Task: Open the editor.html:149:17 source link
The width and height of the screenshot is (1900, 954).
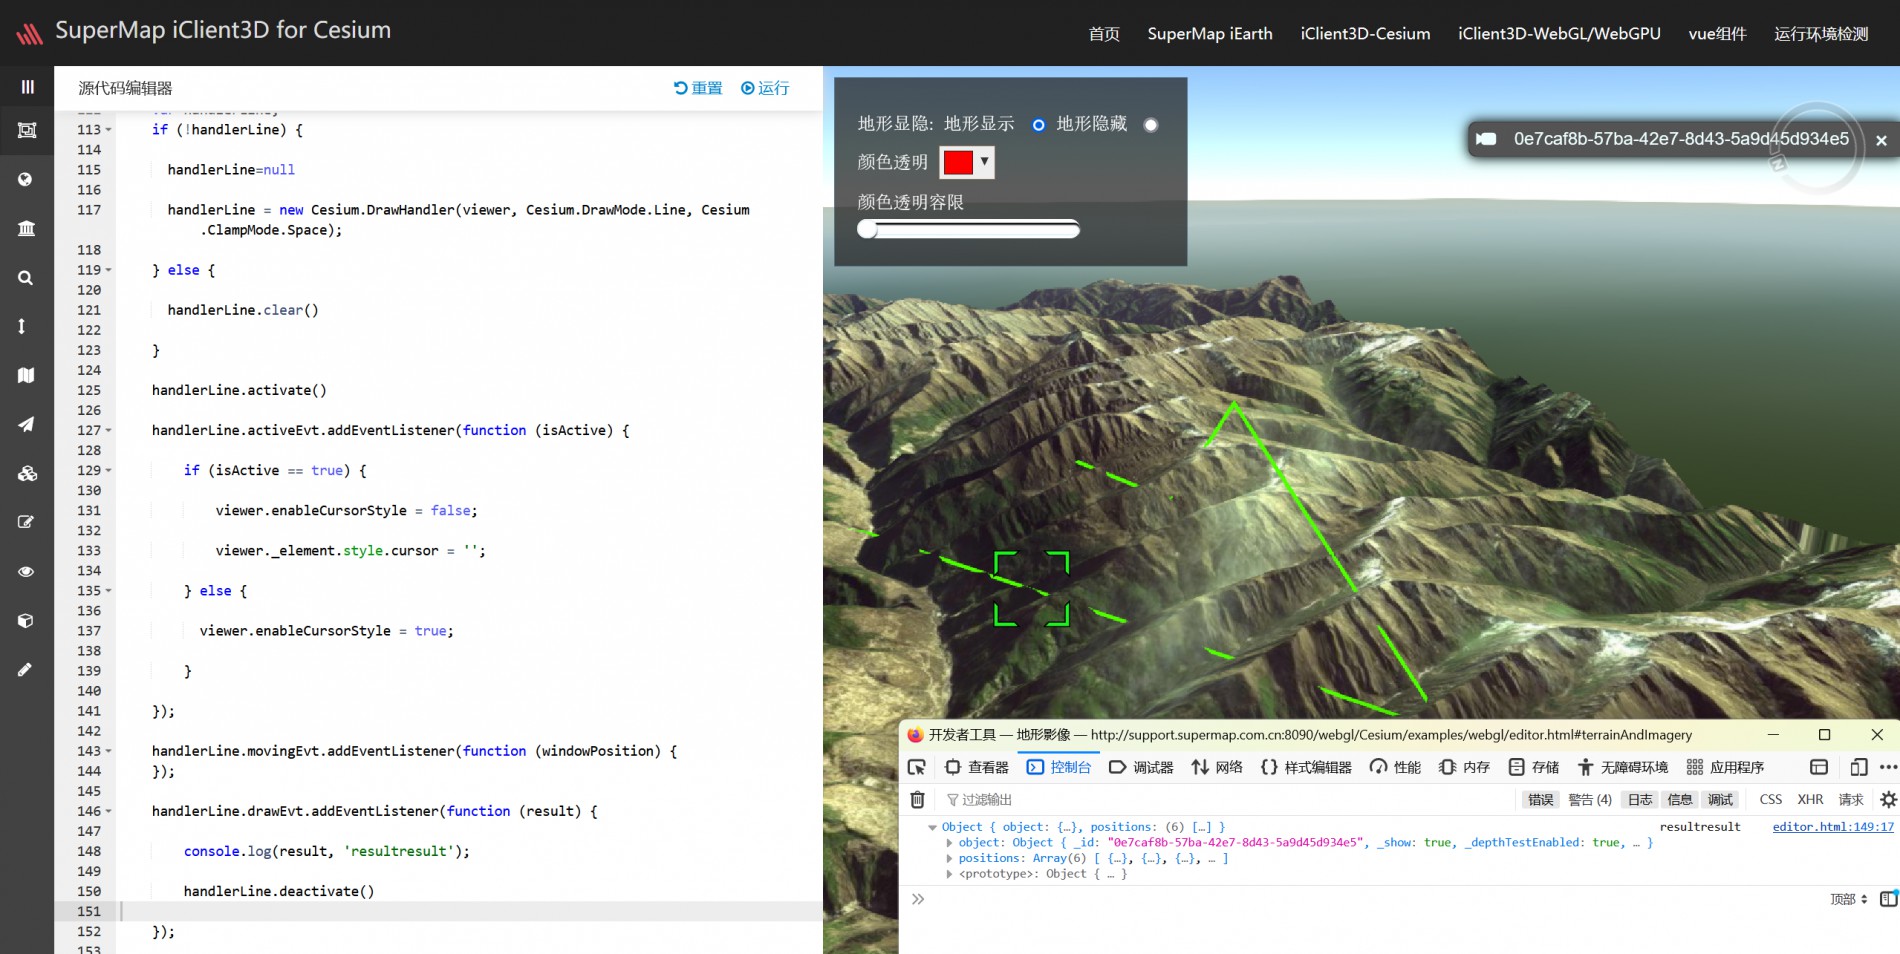Action: click(x=1833, y=827)
